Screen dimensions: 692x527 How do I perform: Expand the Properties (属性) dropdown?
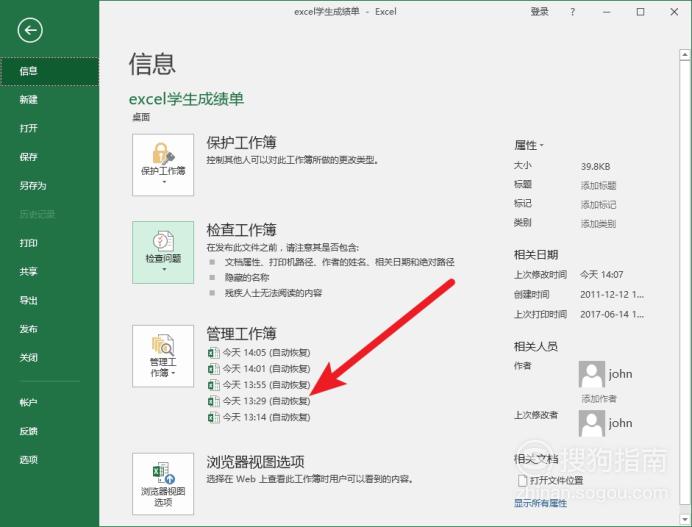pyautogui.click(x=529, y=145)
